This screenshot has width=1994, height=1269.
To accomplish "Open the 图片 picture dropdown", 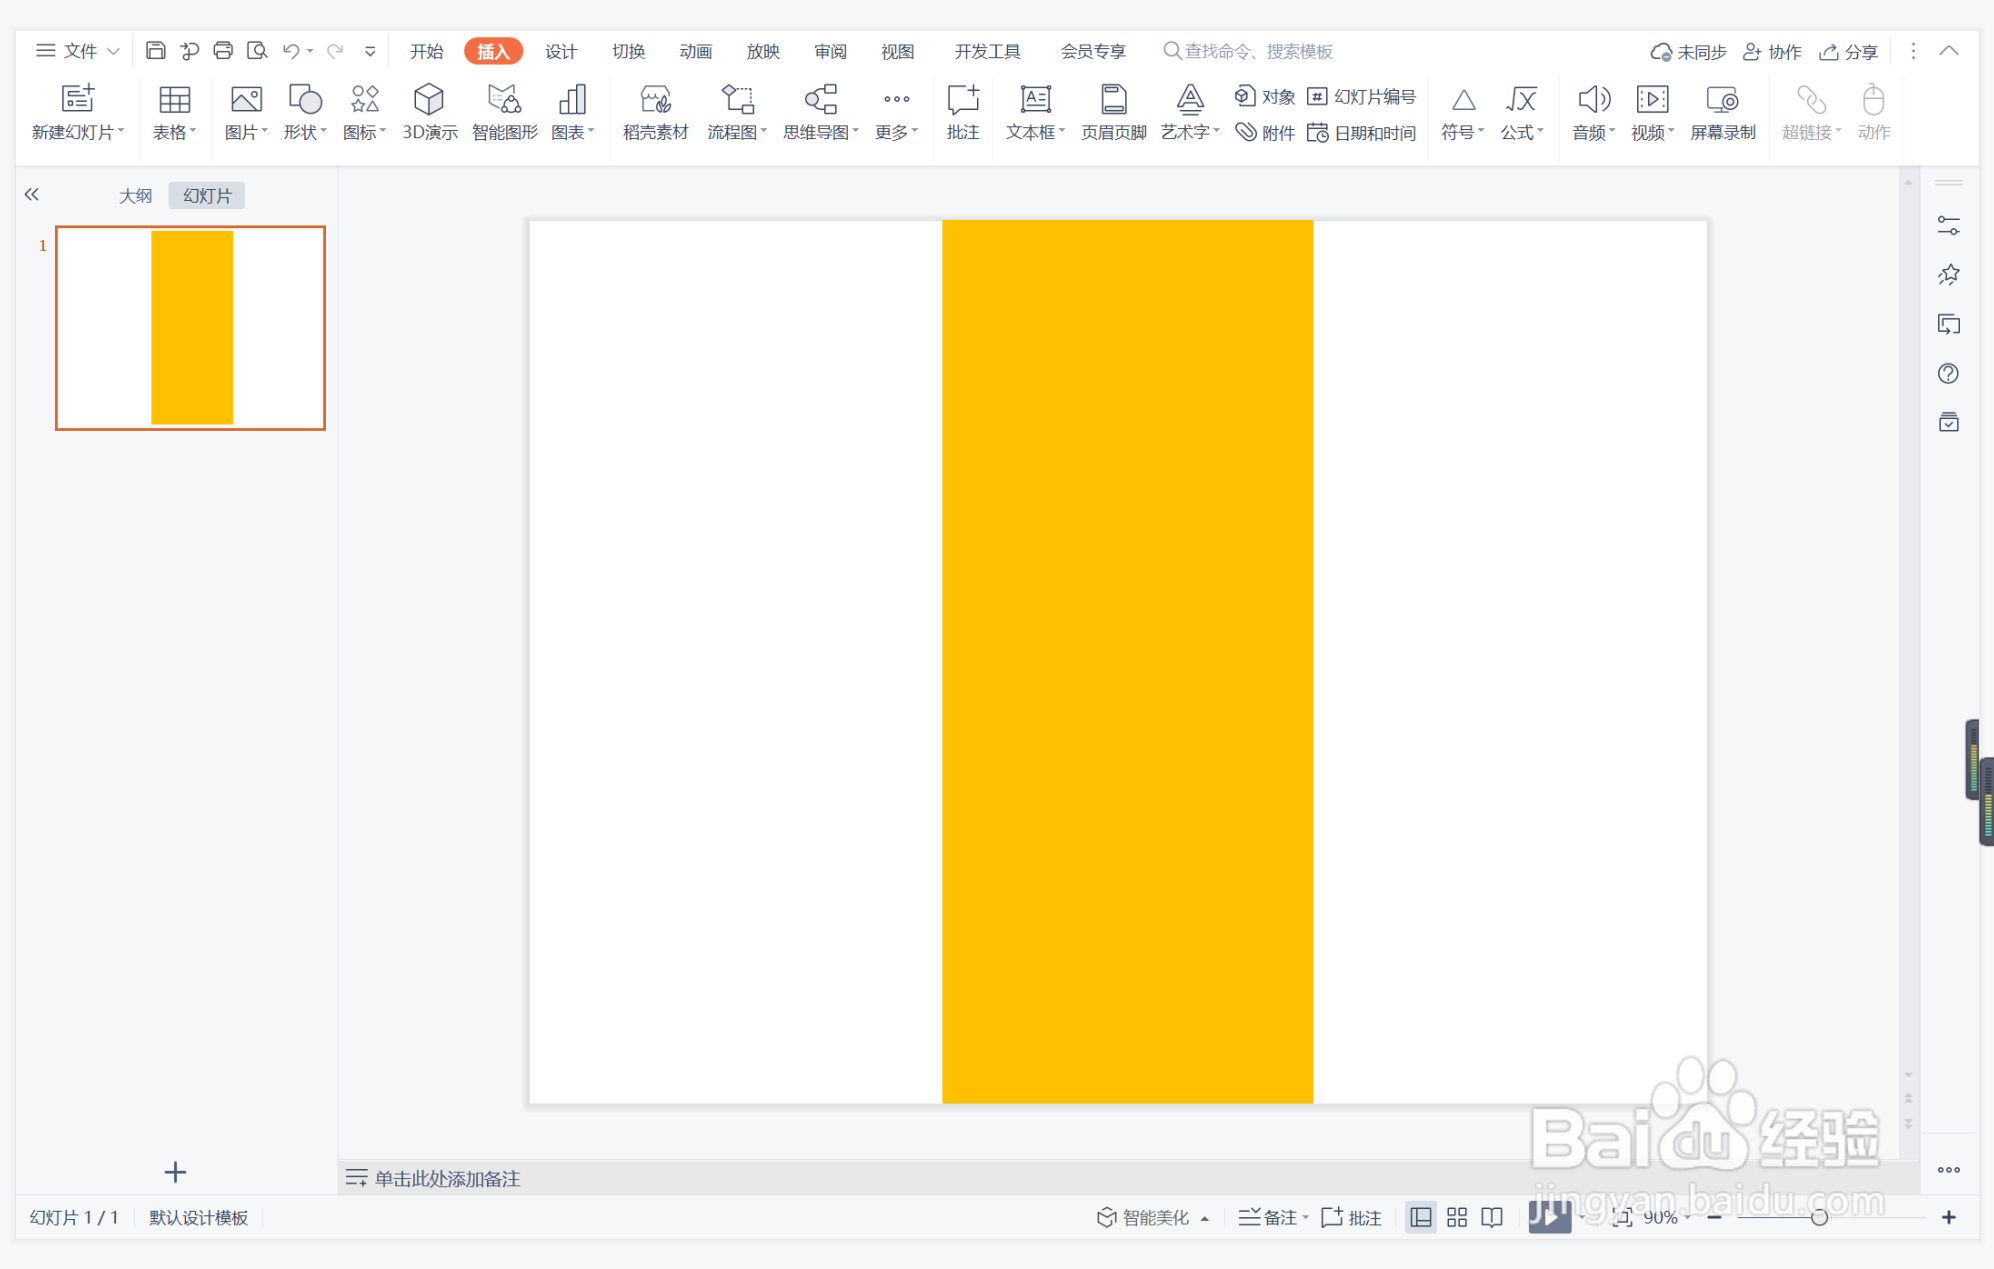I will point(246,132).
